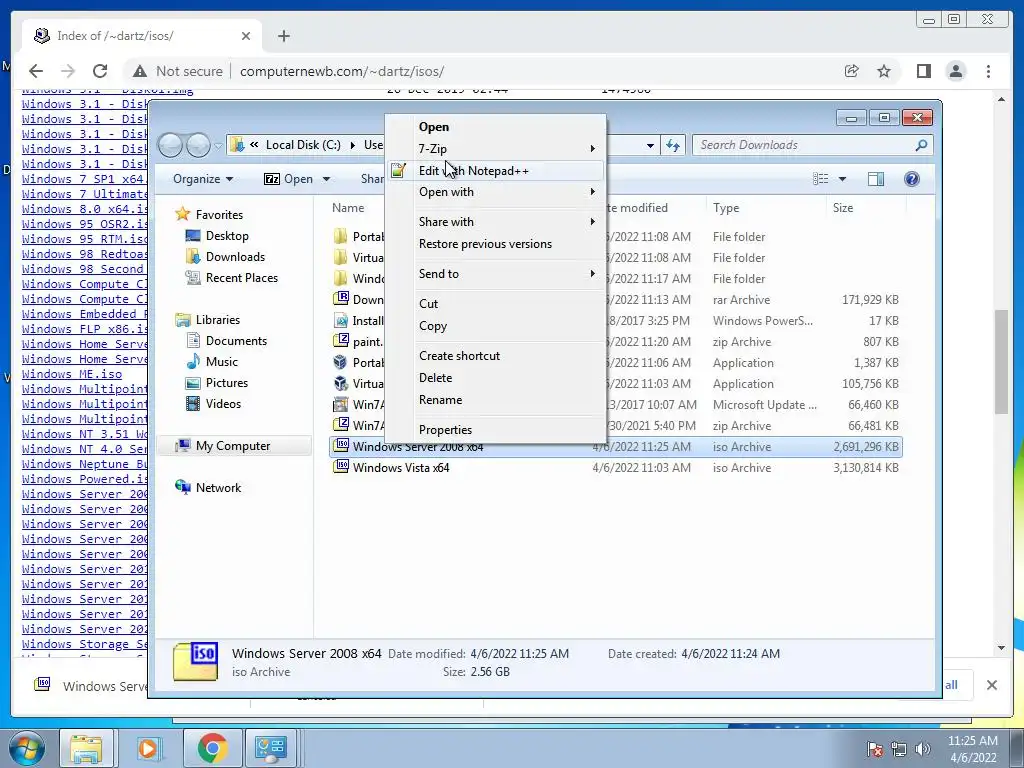
Task: Click the Libraries heading
Action: coord(217,320)
